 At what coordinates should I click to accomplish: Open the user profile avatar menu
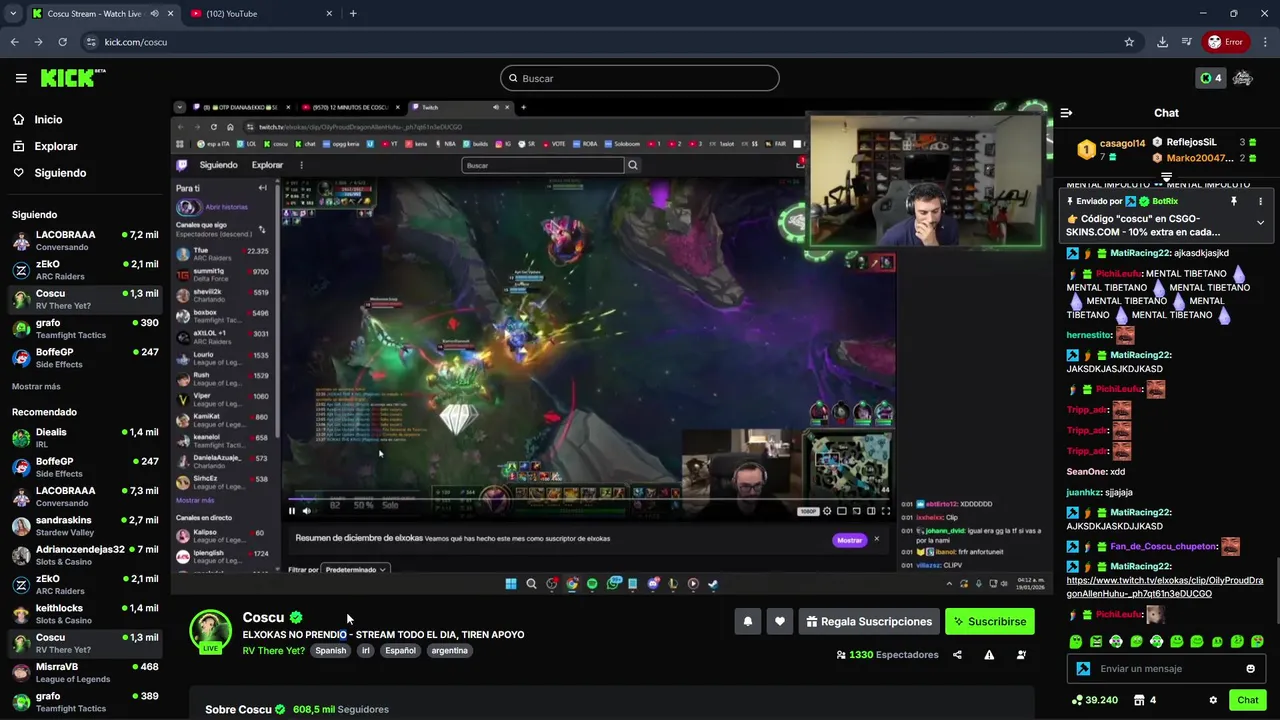click(x=1243, y=78)
